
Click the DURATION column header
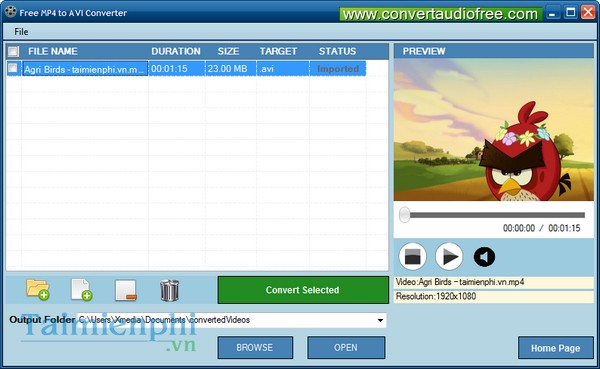pos(176,51)
